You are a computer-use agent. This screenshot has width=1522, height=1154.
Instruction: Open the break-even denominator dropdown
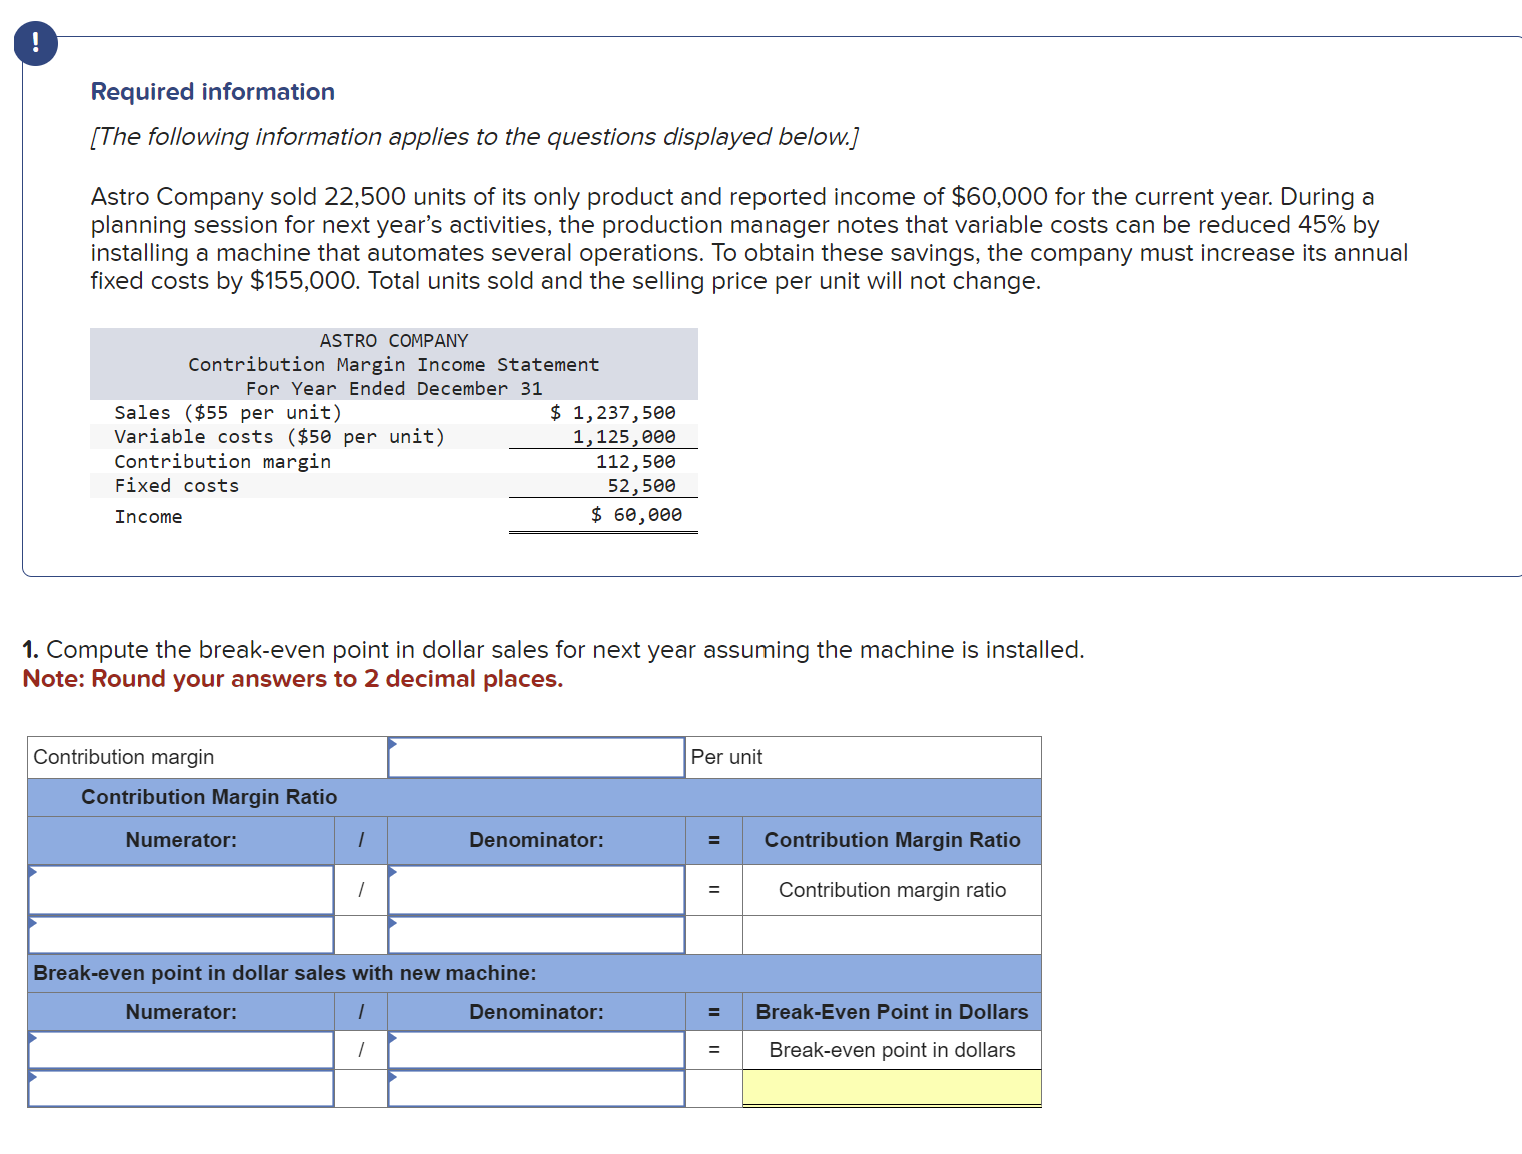pyautogui.click(x=536, y=1050)
